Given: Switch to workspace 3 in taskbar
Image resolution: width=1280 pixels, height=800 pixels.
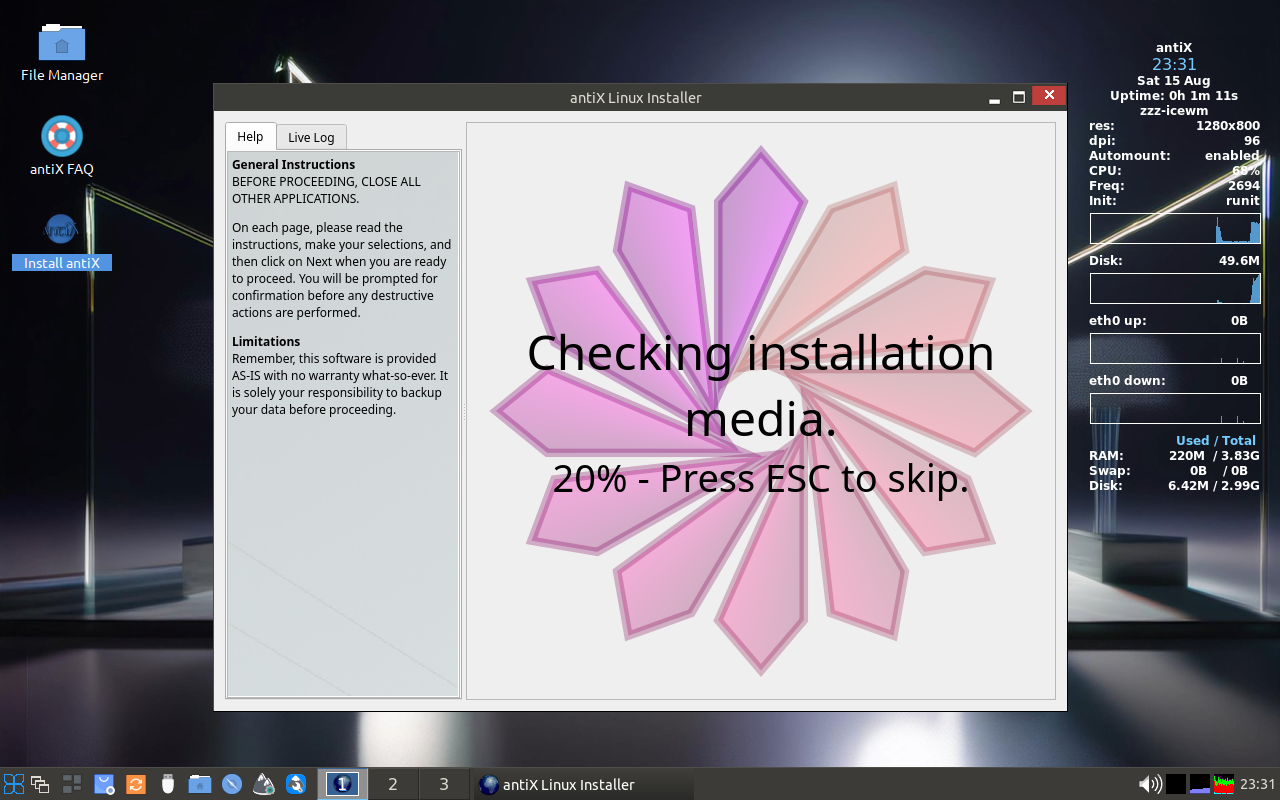Looking at the screenshot, I should (444, 784).
